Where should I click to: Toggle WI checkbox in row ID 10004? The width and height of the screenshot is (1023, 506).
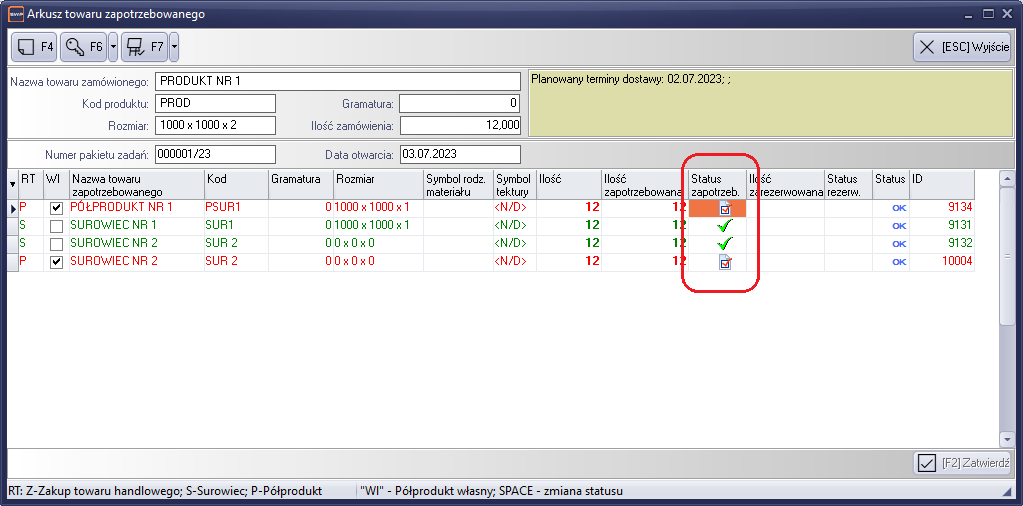click(x=57, y=262)
